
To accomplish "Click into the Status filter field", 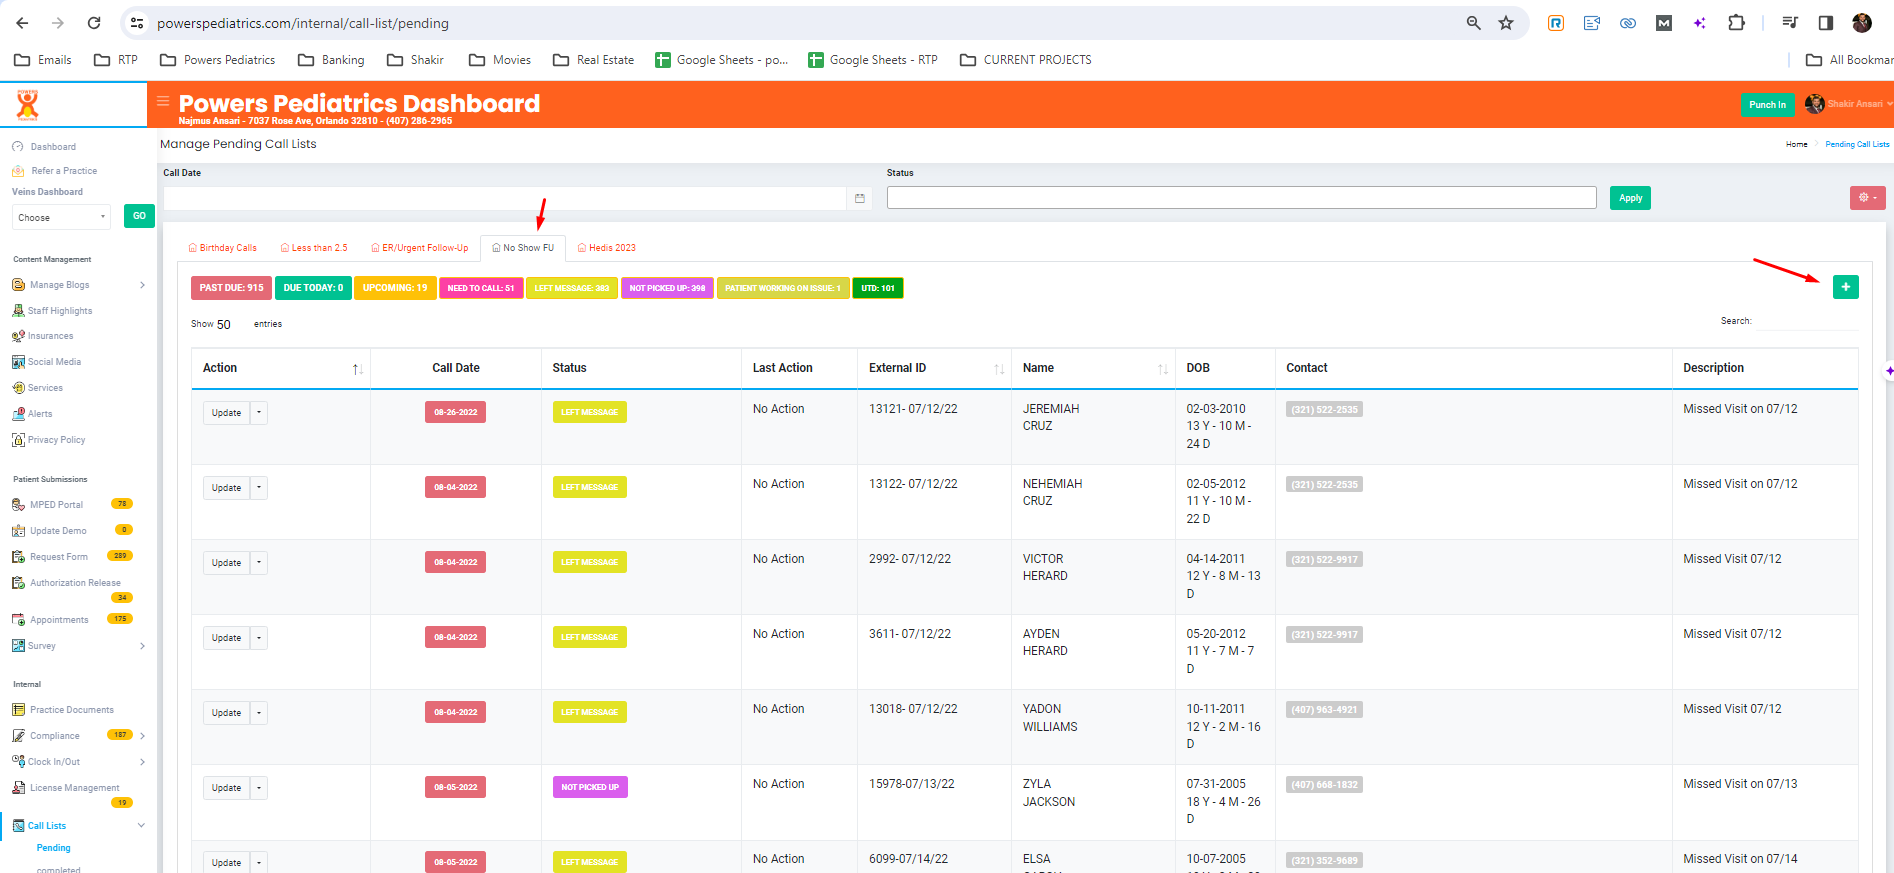I will coord(1240,198).
